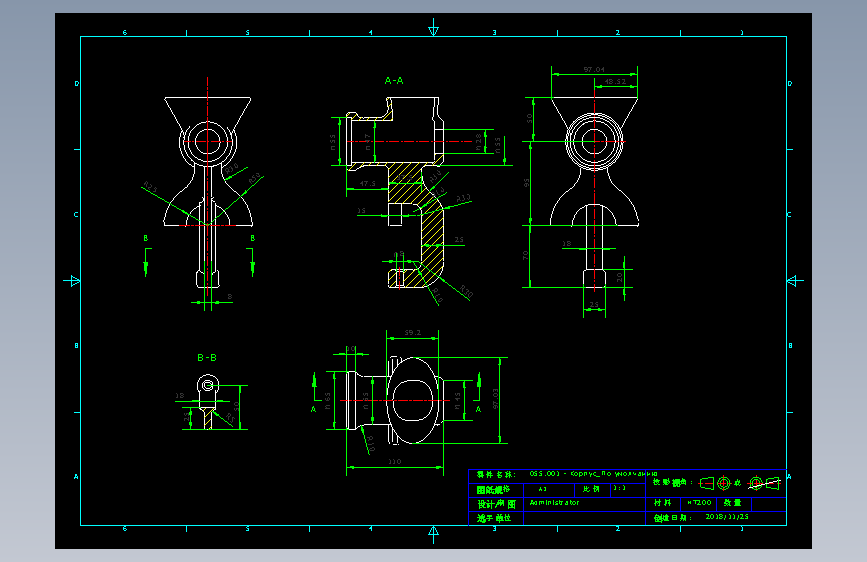Viewport: 867px width, 562px height.
Task: Select the 20 dimension near handle end
Action: [x=619, y=277]
